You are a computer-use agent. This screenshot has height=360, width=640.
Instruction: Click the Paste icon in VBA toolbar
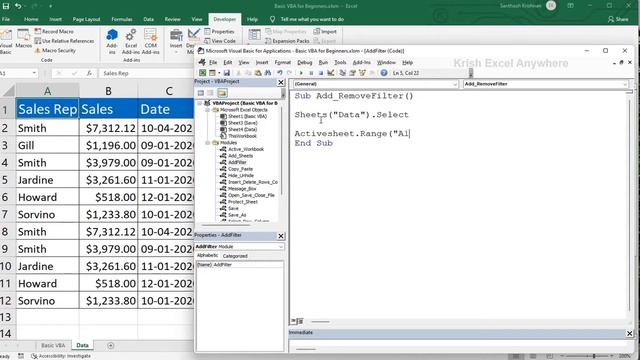pyautogui.click(x=258, y=73)
